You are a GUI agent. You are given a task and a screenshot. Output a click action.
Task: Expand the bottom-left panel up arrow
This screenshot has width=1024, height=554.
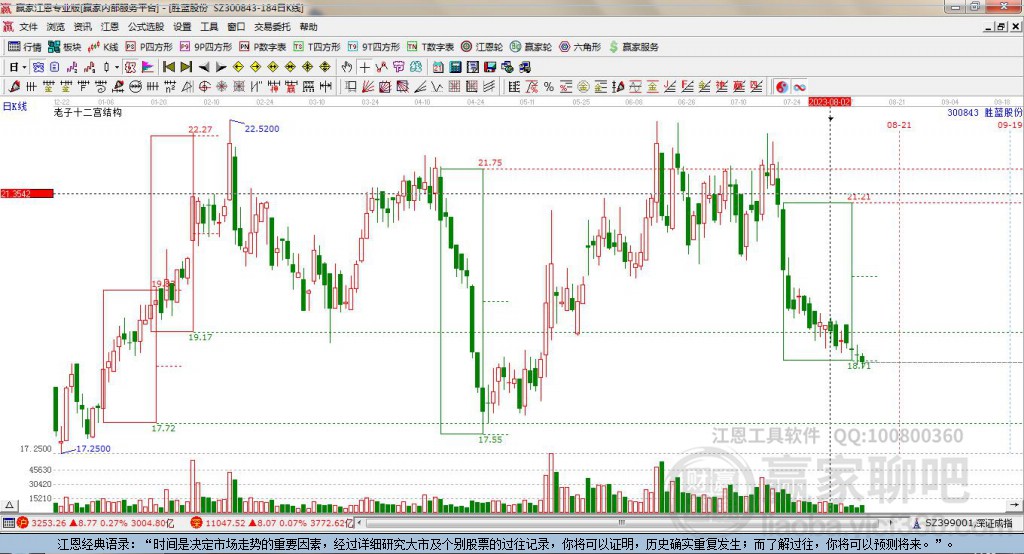click(9, 505)
